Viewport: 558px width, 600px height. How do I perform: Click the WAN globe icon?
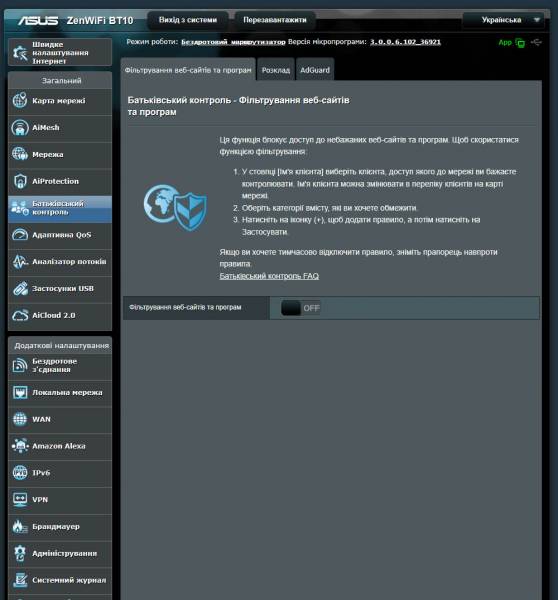(x=20, y=419)
